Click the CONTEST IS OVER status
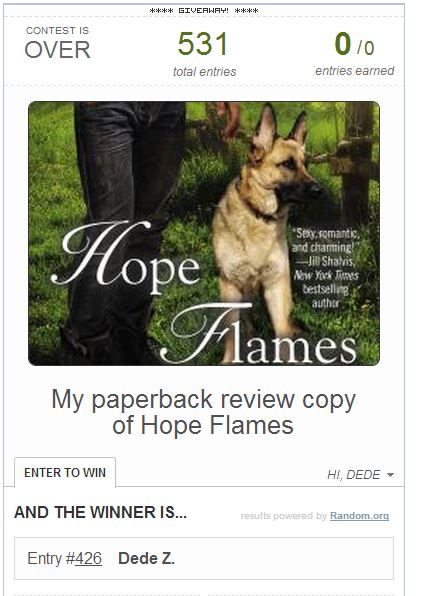The width and height of the screenshot is (422, 596). [57, 44]
